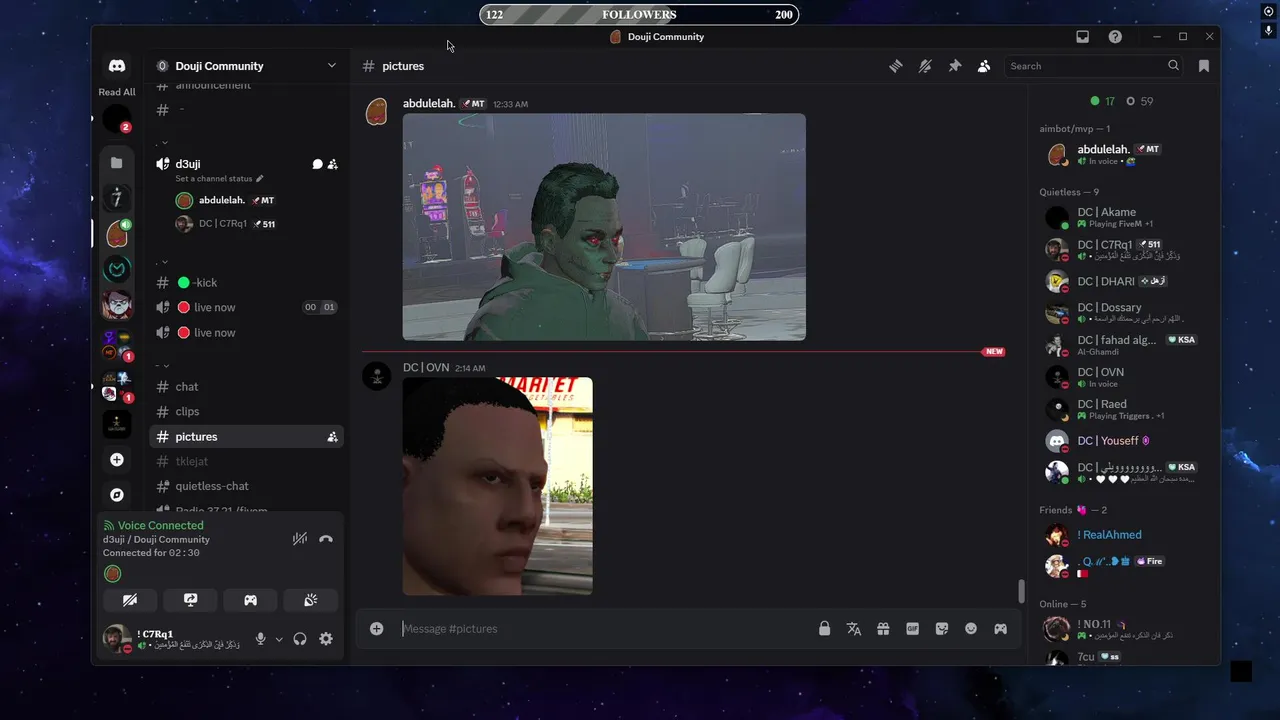Focus the Message #pictures input box
Image resolution: width=1280 pixels, height=720 pixels.
click(605, 629)
